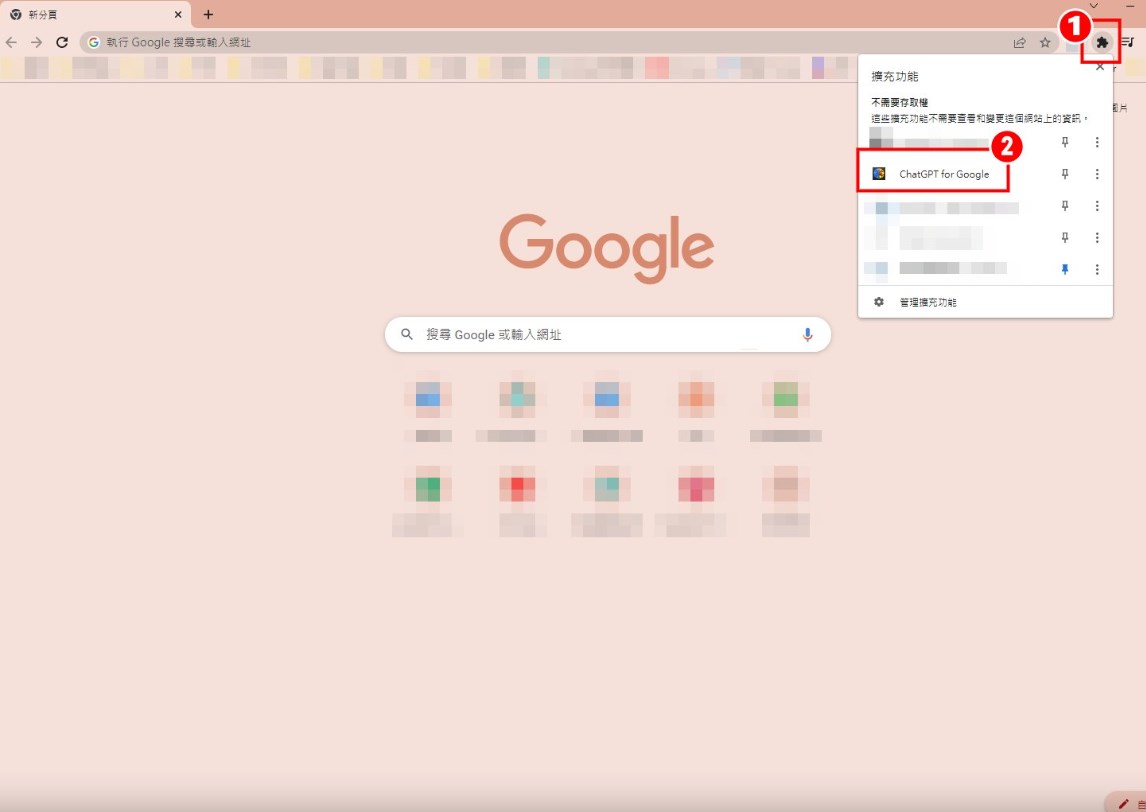The width and height of the screenshot is (1146, 812).
Task: Toggle pin for first extension in list
Action: (1065, 143)
